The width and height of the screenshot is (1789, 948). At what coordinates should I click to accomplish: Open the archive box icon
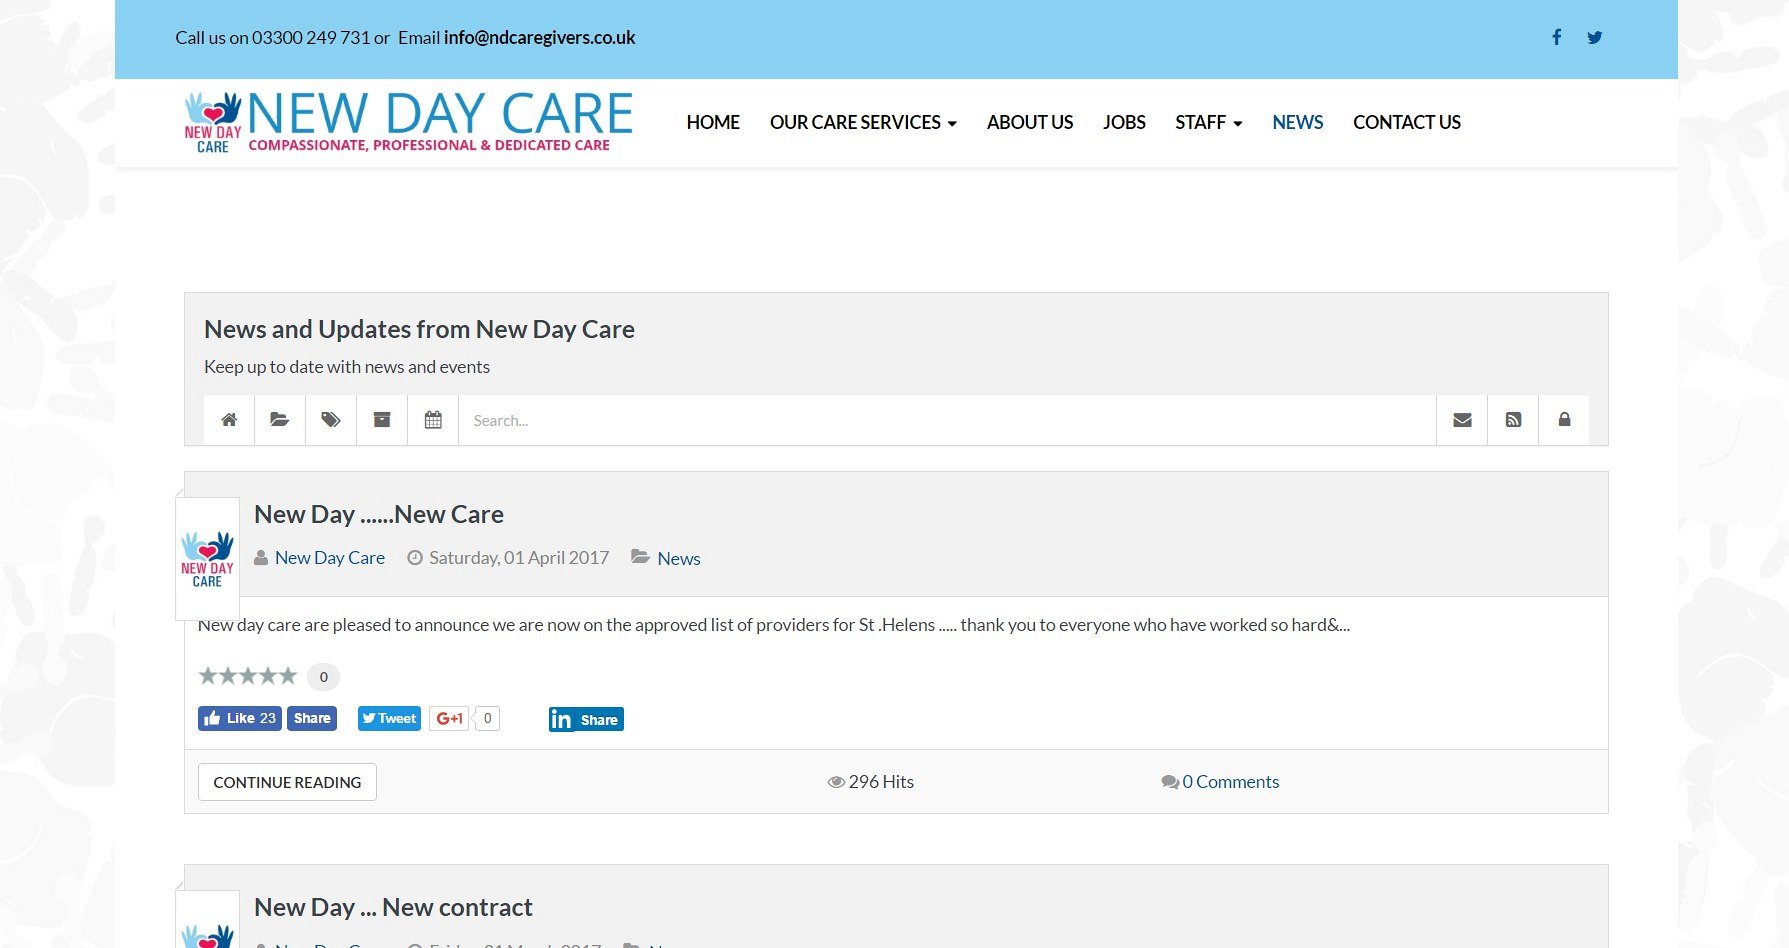[x=382, y=420]
